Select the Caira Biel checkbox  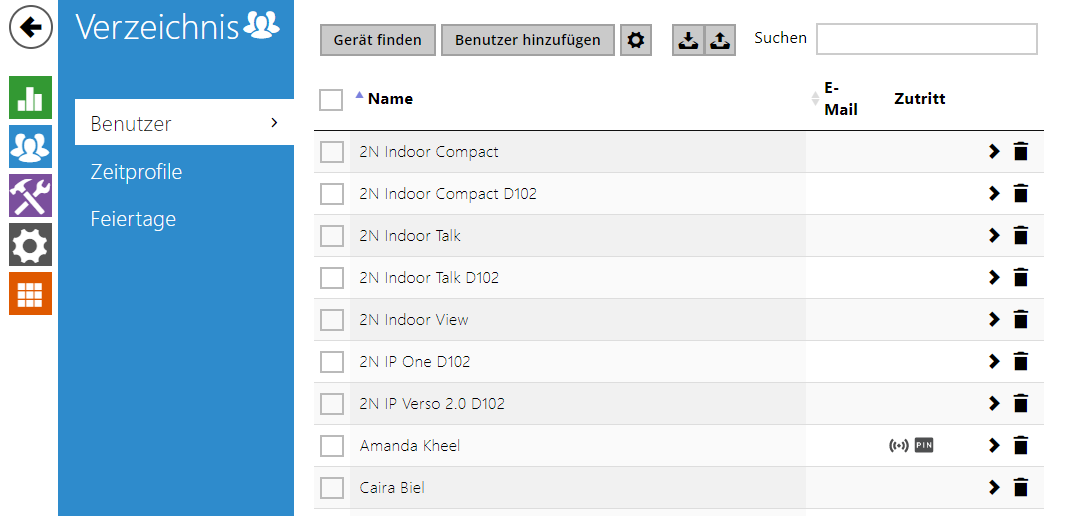[x=332, y=488]
